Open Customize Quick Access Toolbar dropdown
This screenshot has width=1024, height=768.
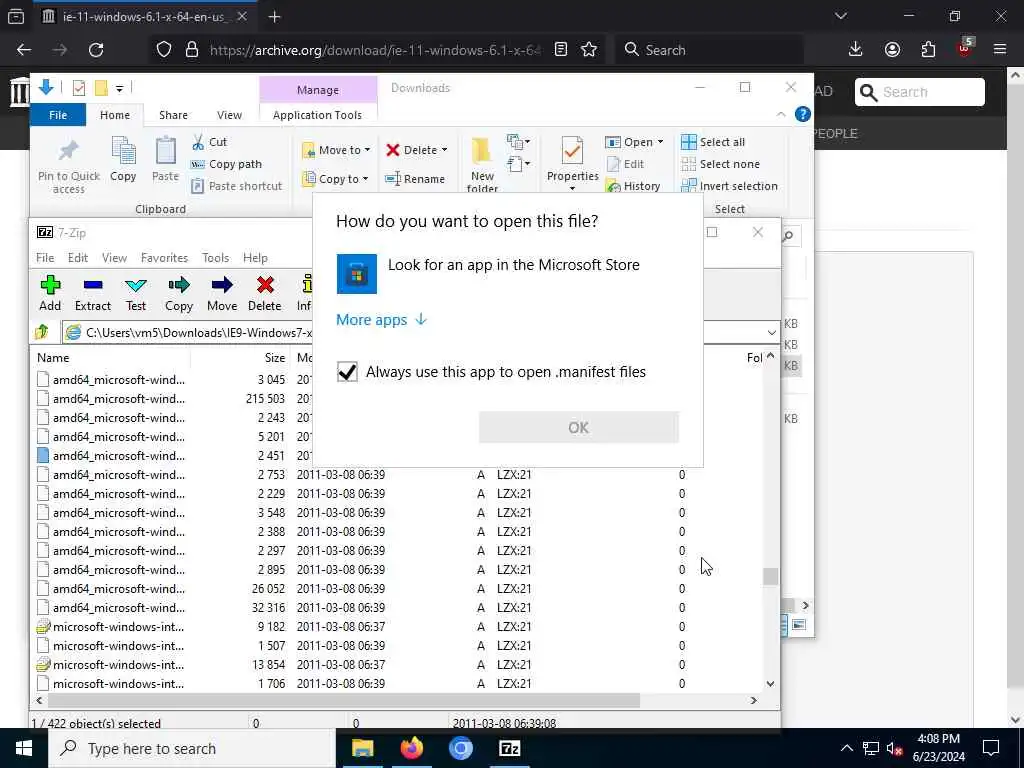click(120, 88)
